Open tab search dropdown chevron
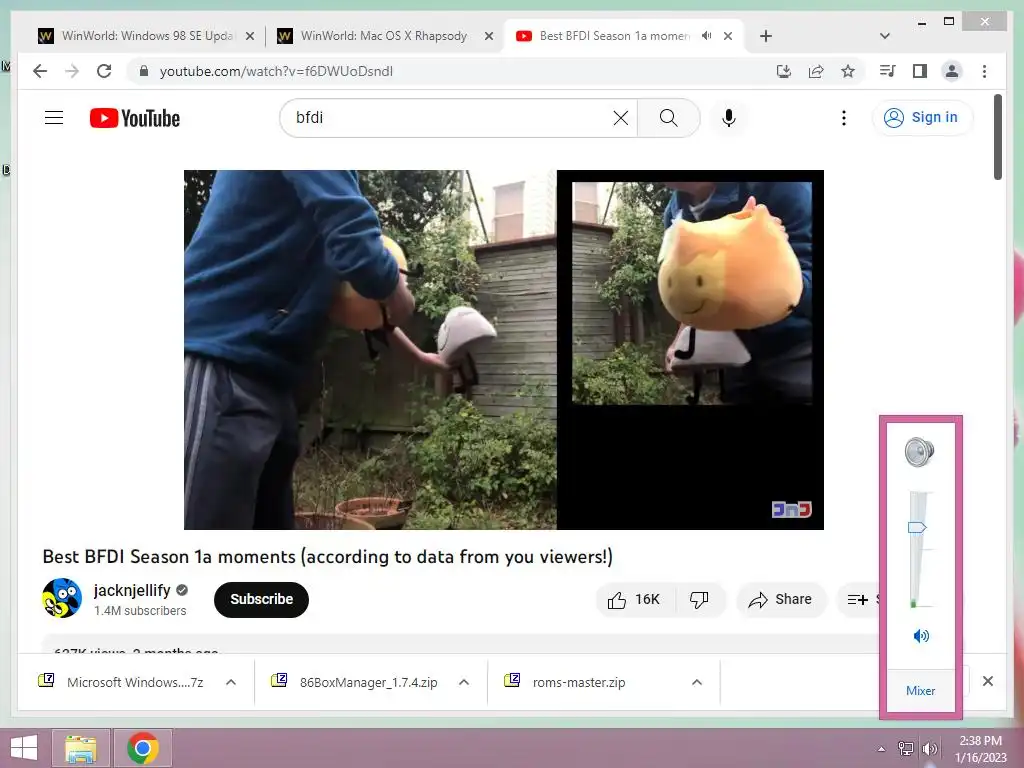The height and width of the screenshot is (768, 1024). tap(885, 36)
